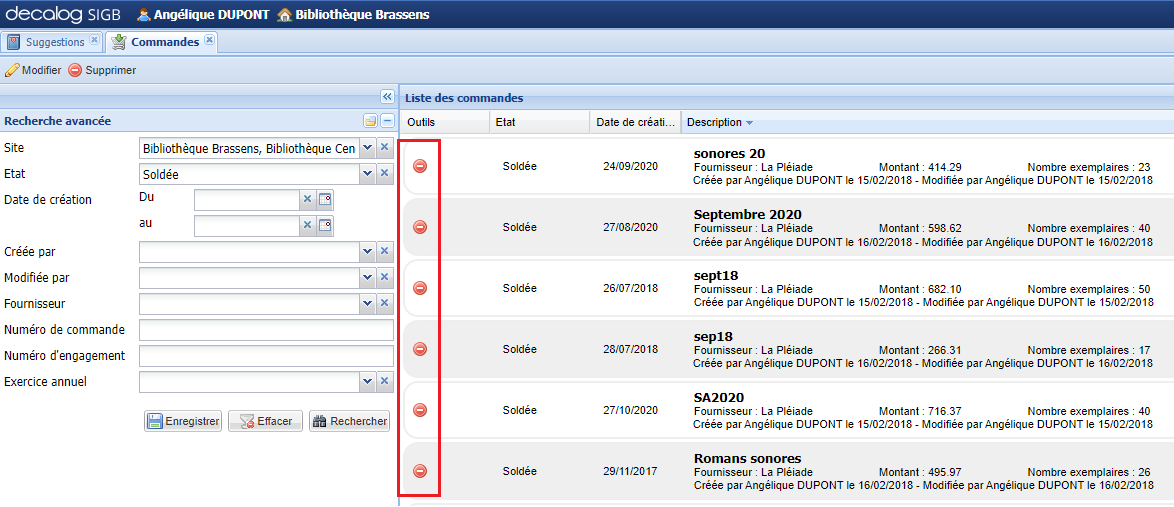This screenshot has width=1174, height=507.
Task: Click the red delete icon for sonores 20
Action: tap(420, 166)
